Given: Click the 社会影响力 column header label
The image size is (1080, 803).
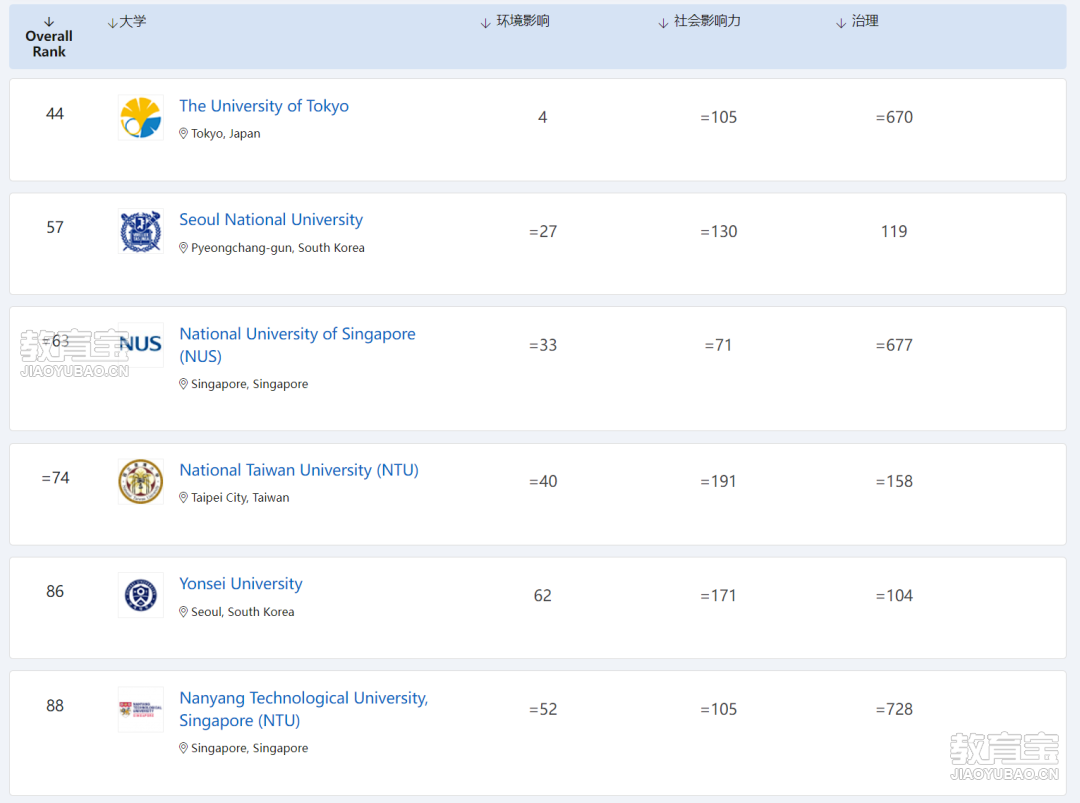Looking at the screenshot, I should click(707, 21).
